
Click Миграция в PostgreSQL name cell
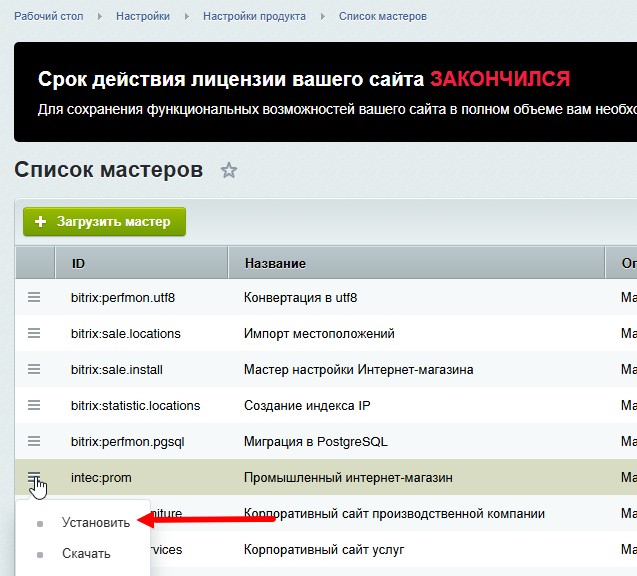point(316,442)
